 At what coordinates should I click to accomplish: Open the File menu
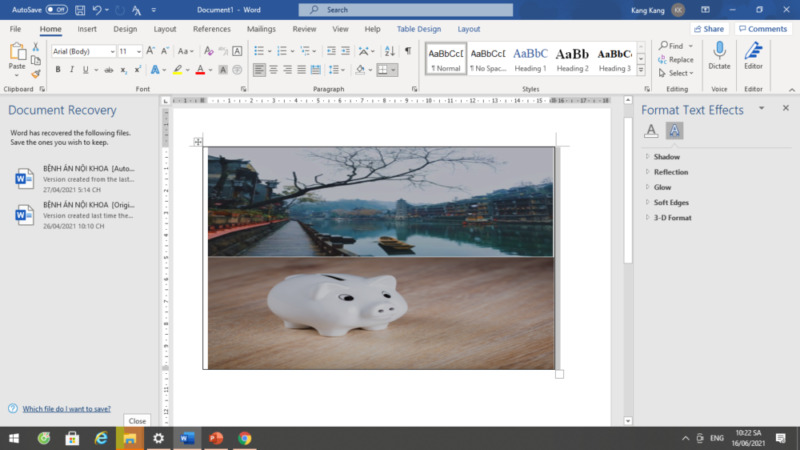[15, 29]
